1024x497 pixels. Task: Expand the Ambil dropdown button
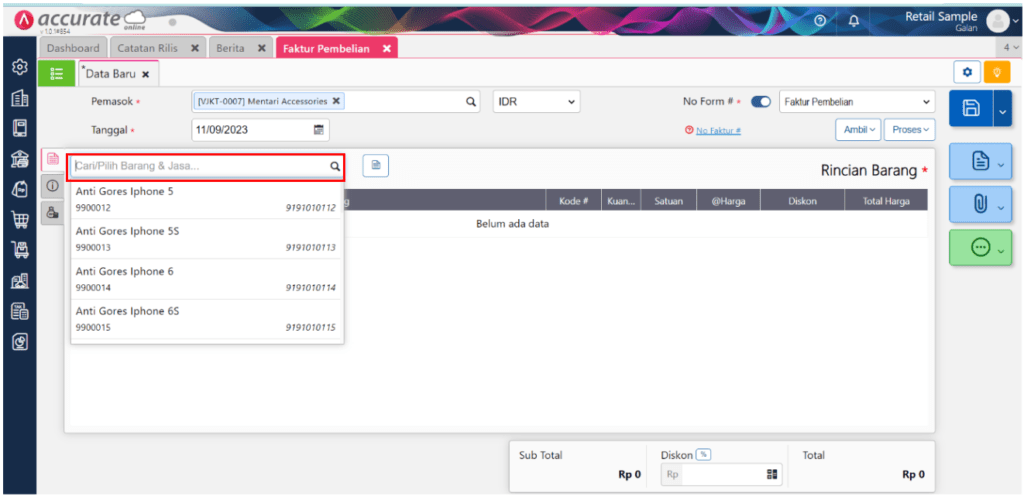tap(858, 129)
